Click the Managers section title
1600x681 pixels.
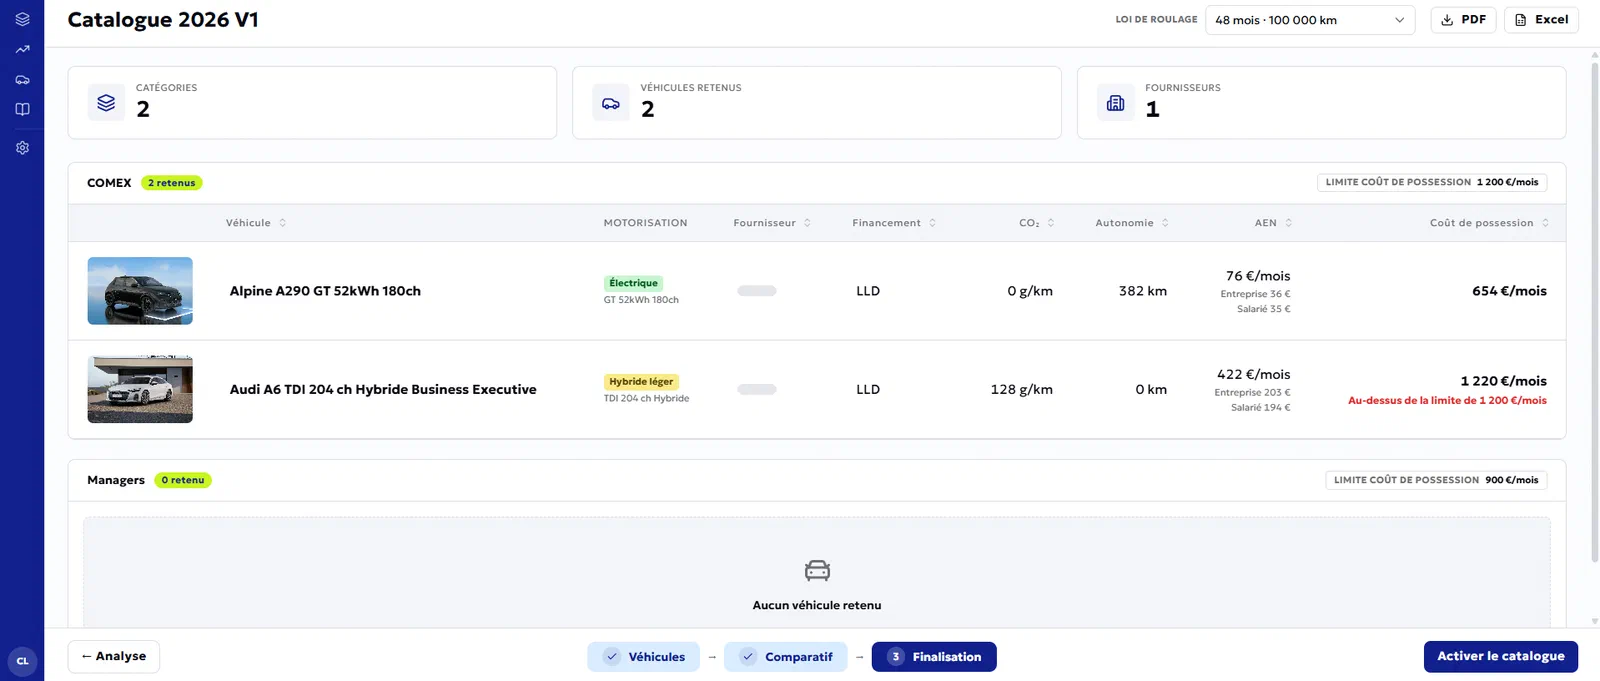click(116, 480)
